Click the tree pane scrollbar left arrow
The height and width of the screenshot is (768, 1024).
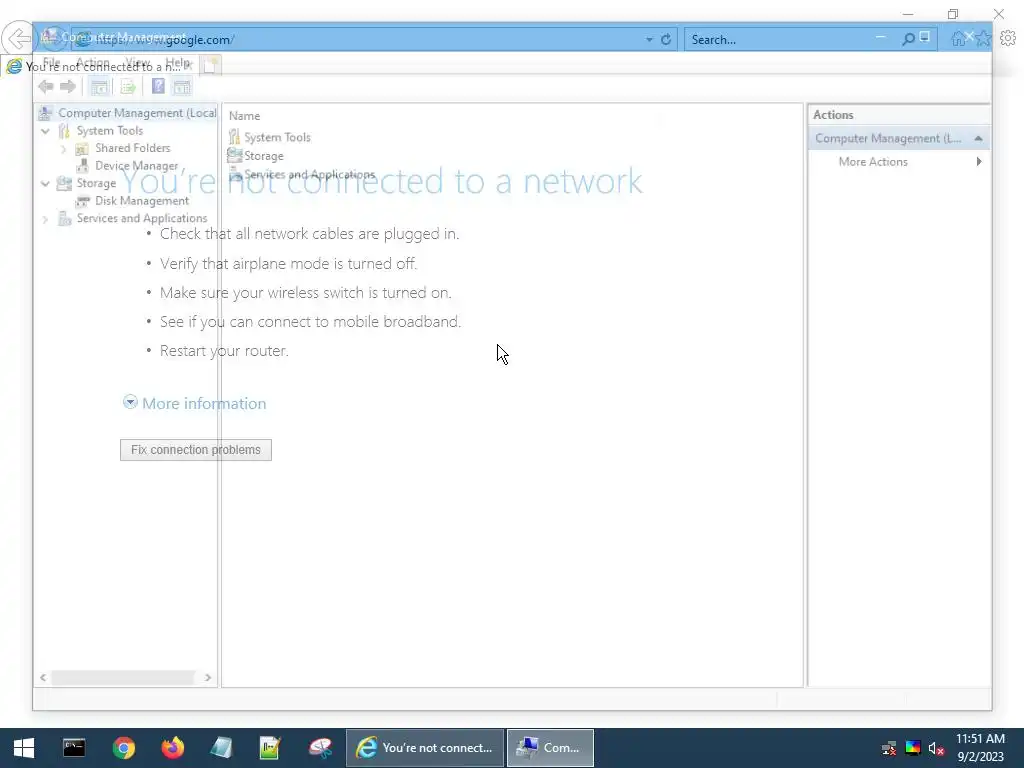pos(43,678)
